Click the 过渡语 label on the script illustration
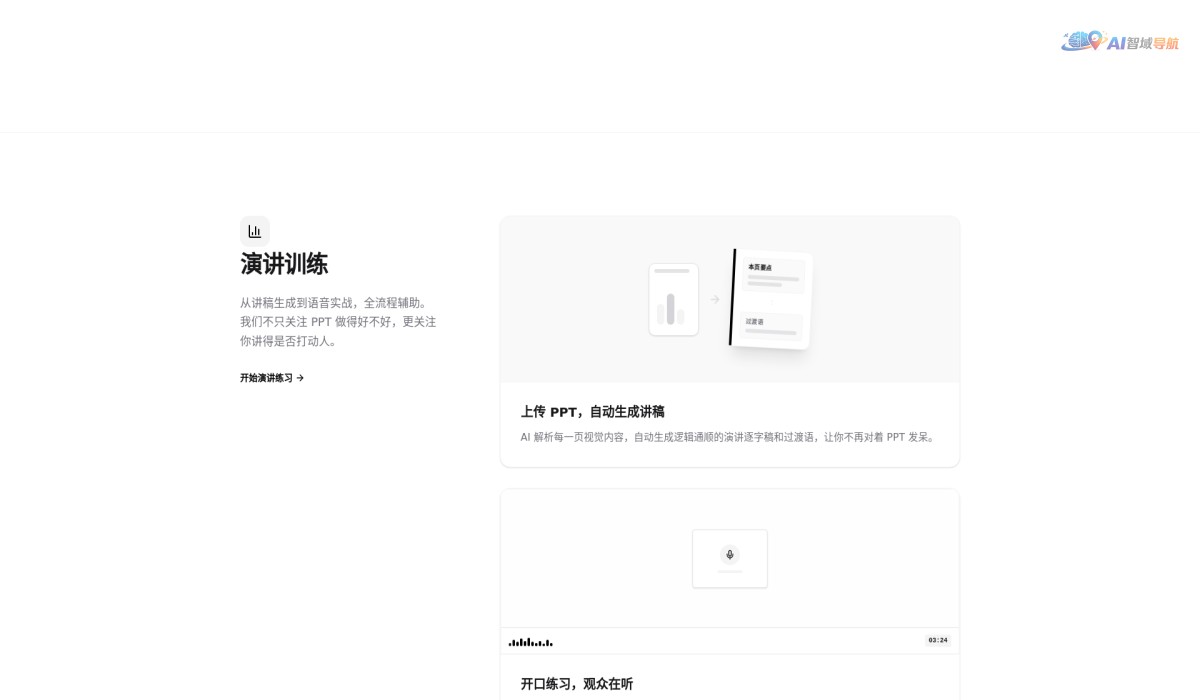Image resolution: width=1200 pixels, height=700 pixels. (751, 322)
